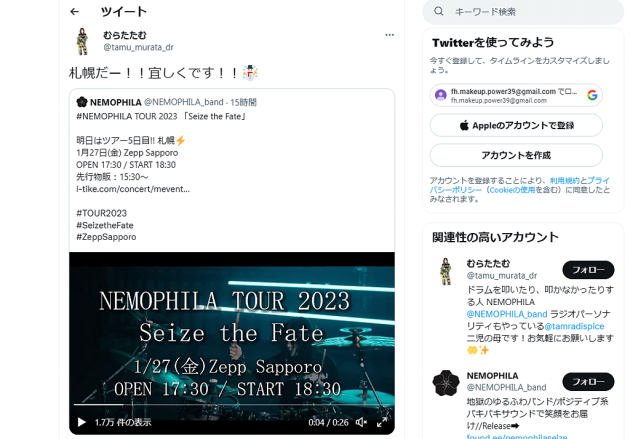The width and height of the screenshot is (630, 439).
Task: Open the terms of service link
Action: (565, 180)
